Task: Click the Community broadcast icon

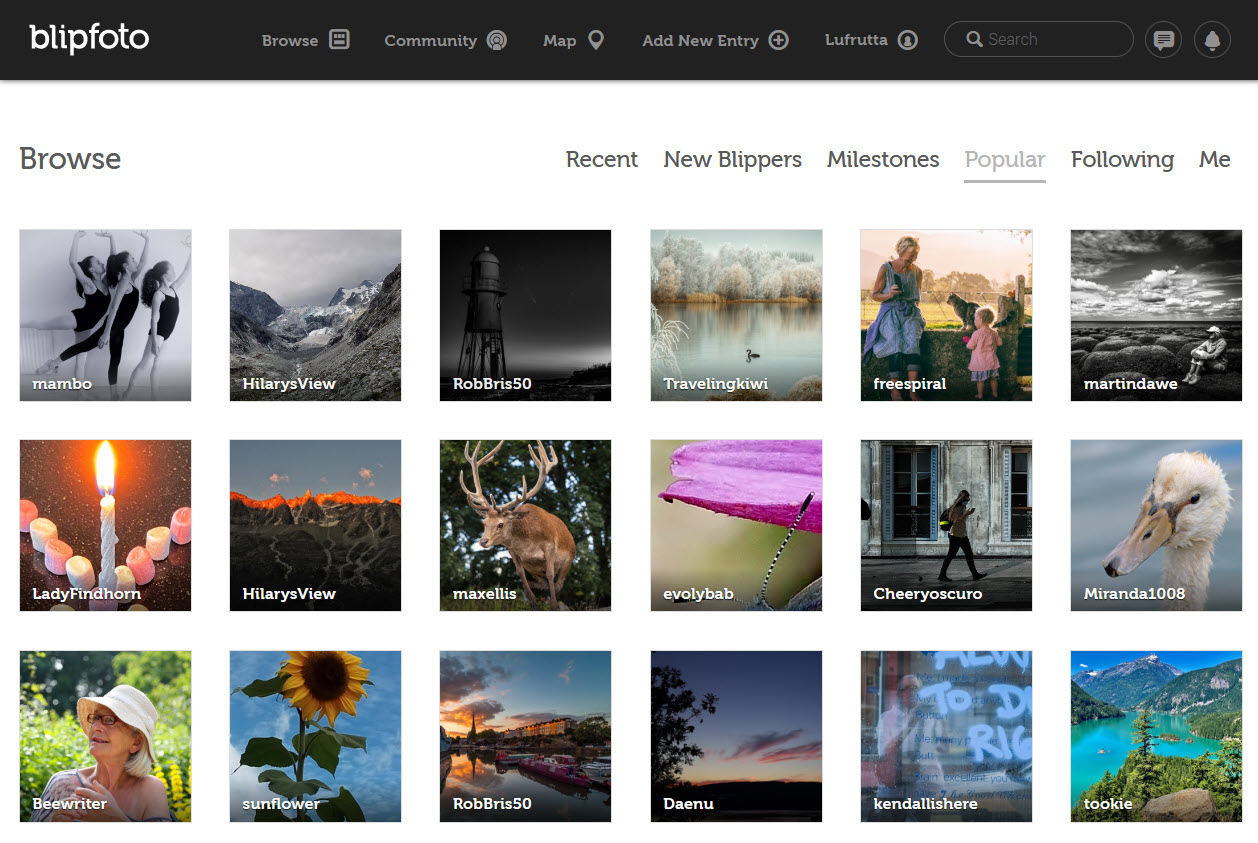Action: [x=496, y=40]
